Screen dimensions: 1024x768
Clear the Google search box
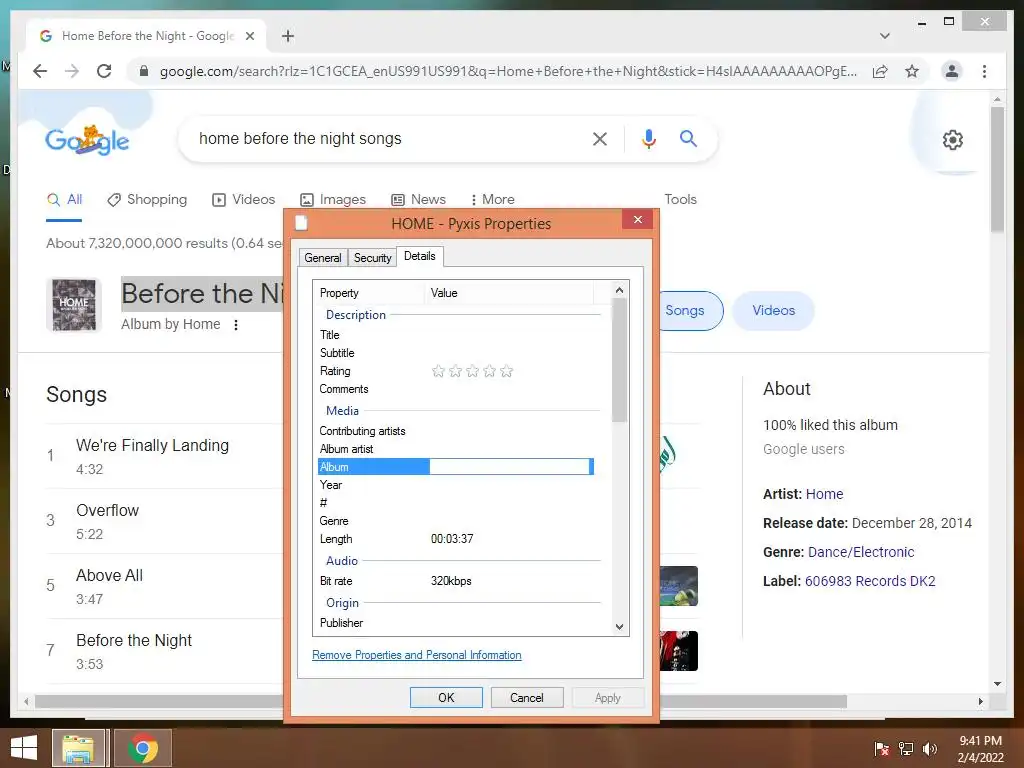coord(600,138)
